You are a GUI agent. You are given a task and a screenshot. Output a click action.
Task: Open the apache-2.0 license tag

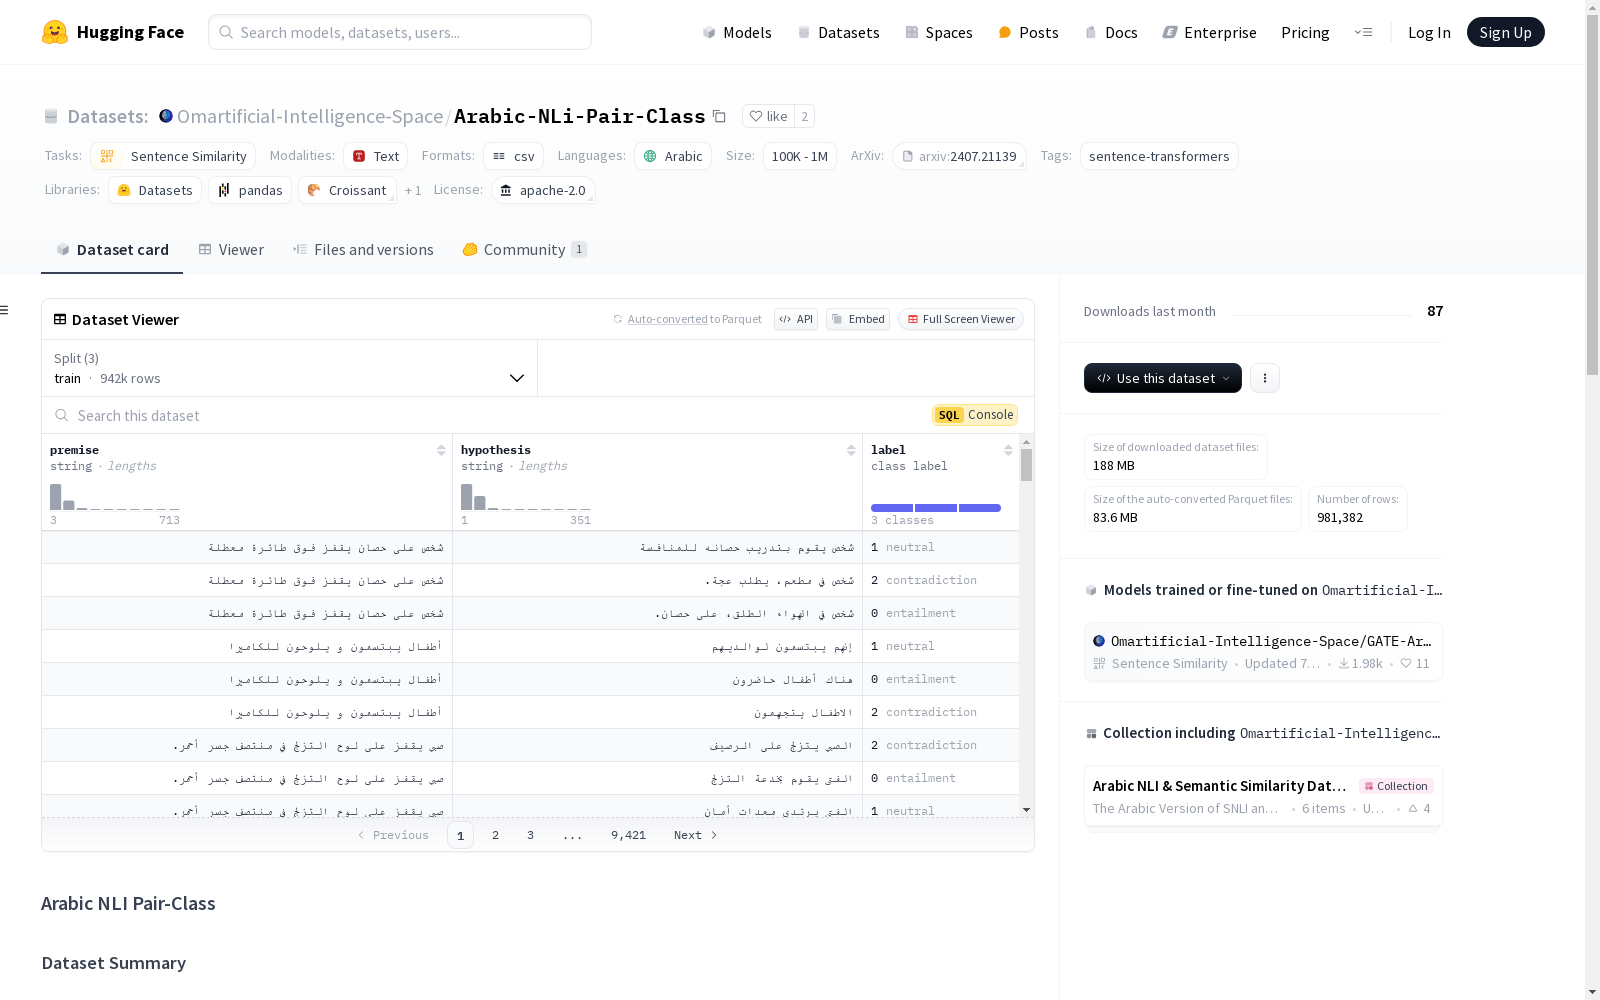[543, 190]
